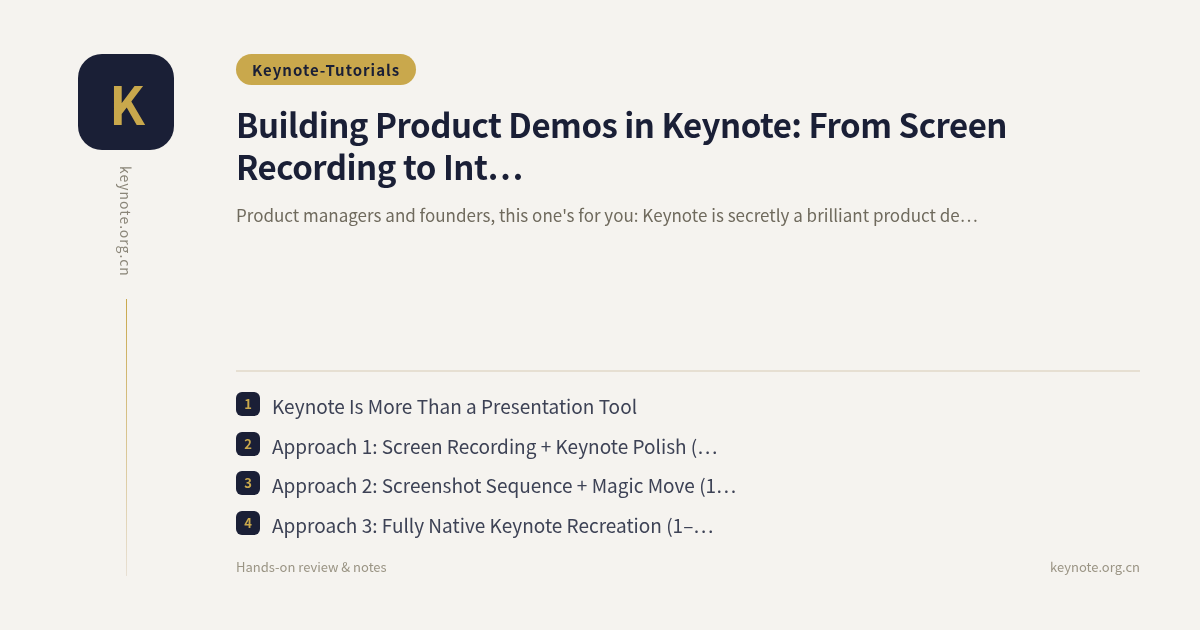Click the number 2 badge

click(x=248, y=444)
